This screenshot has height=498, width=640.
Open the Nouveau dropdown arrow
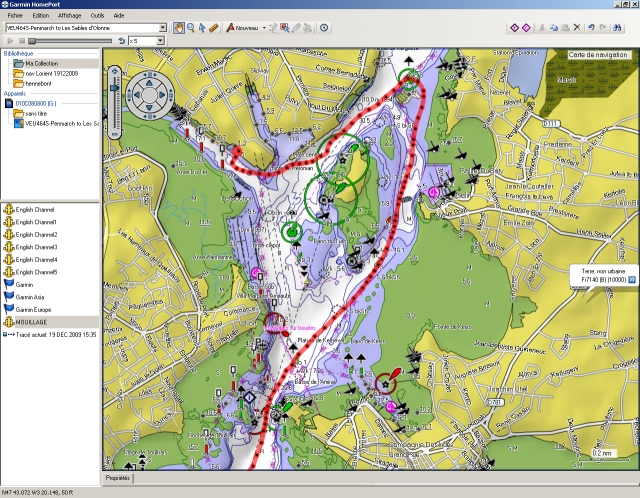pos(264,28)
